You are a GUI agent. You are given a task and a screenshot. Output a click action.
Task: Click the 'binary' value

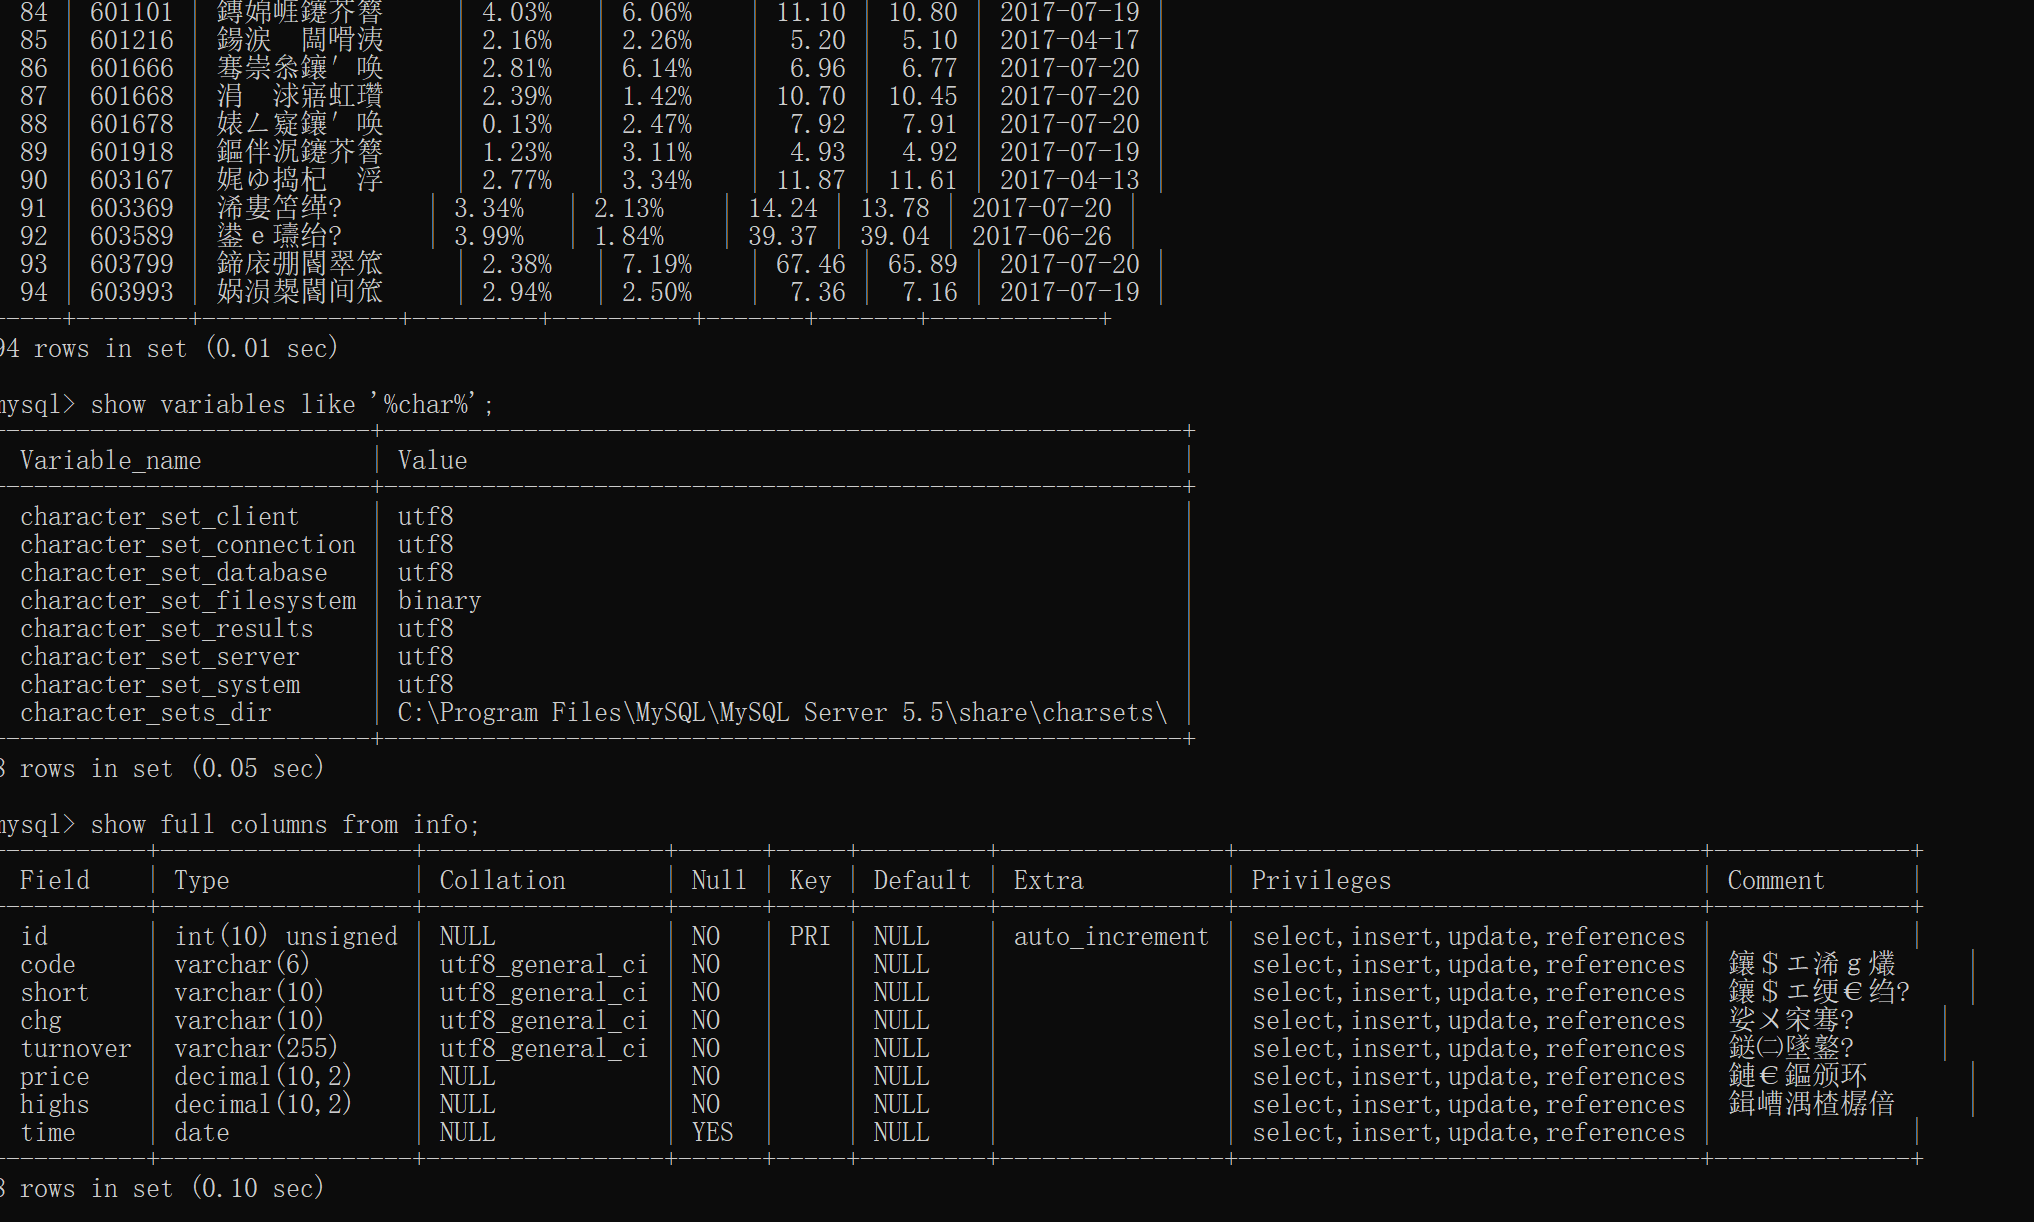coord(439,601)
